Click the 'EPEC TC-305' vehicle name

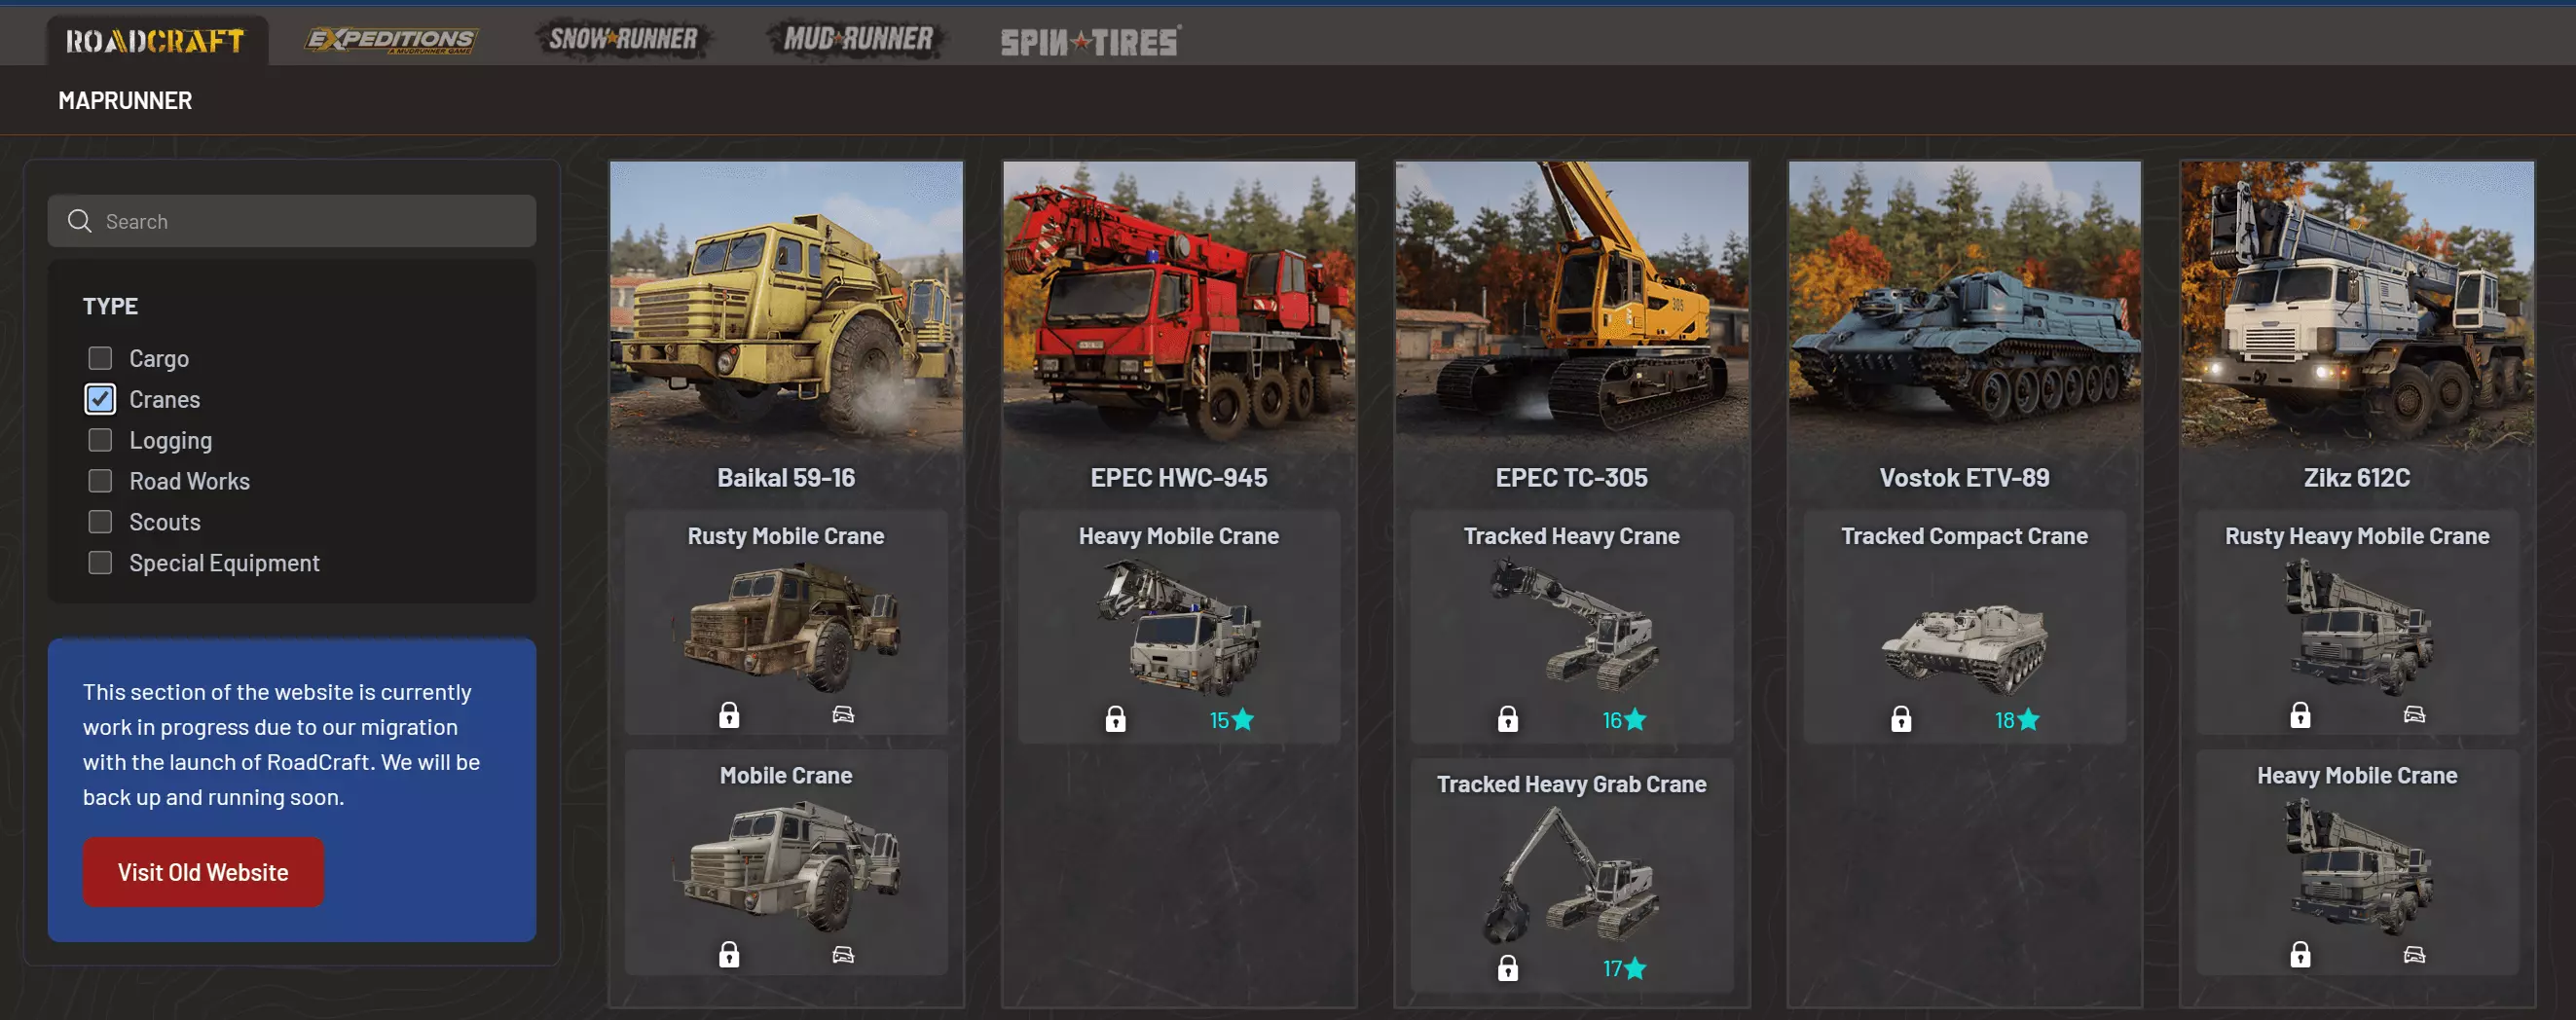tap(1572, 478)
